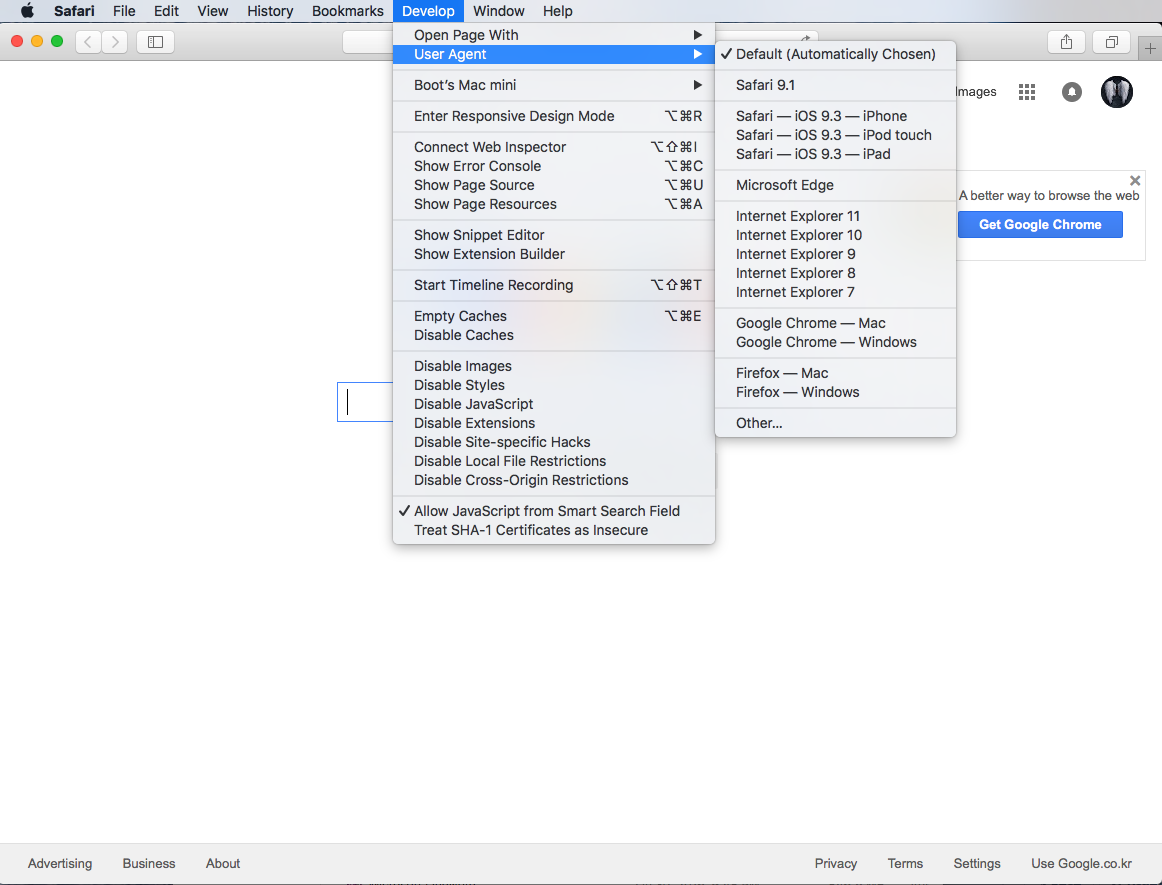Viewport: 1162px width, 885px height.
Task: Select Default (Automatically Chosen) user agent
Action: pyautogui.click(x=835, y=54)
